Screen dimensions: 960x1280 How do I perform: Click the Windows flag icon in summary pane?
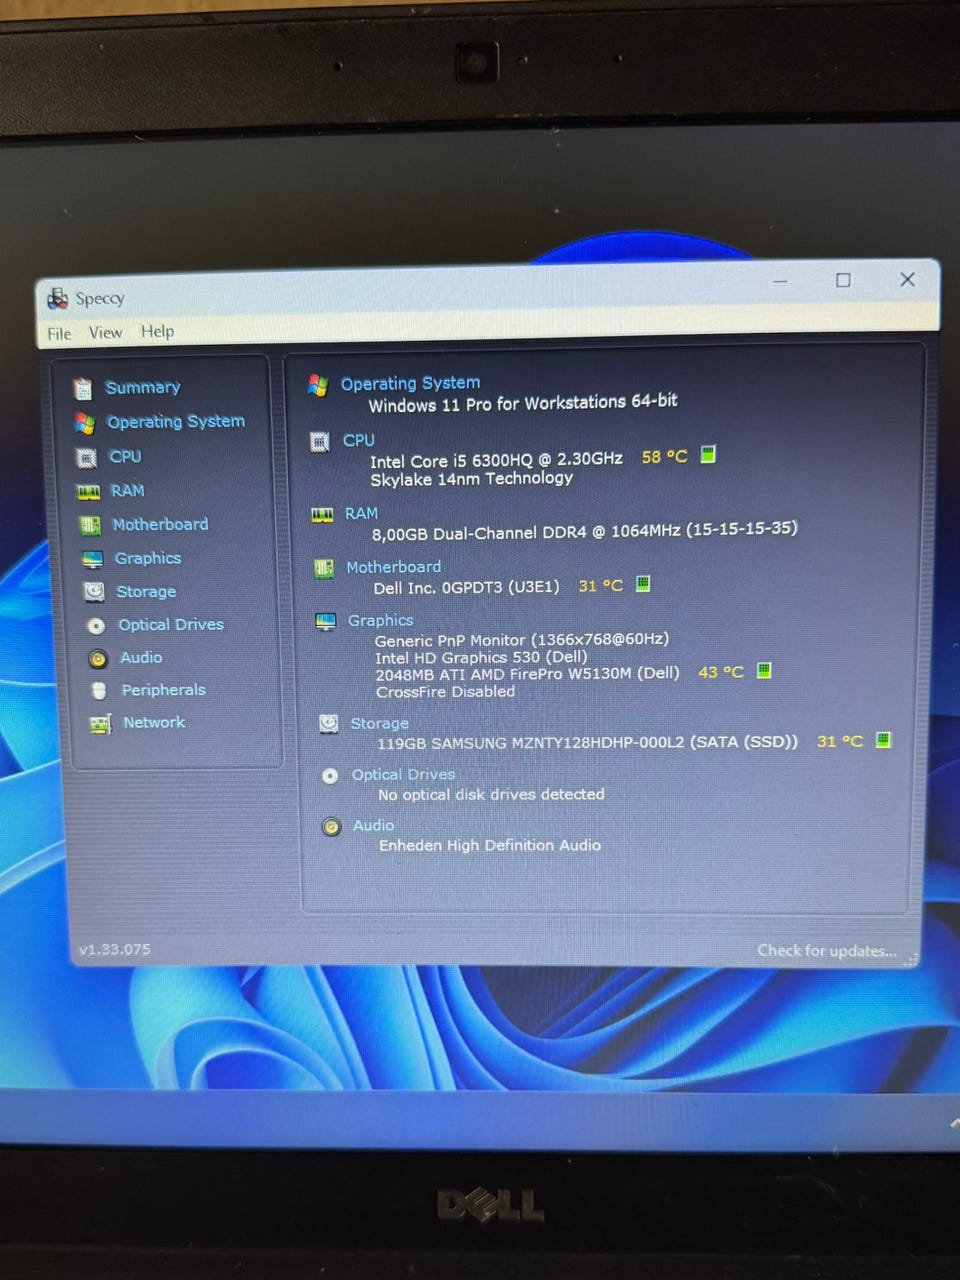(318, 385)
